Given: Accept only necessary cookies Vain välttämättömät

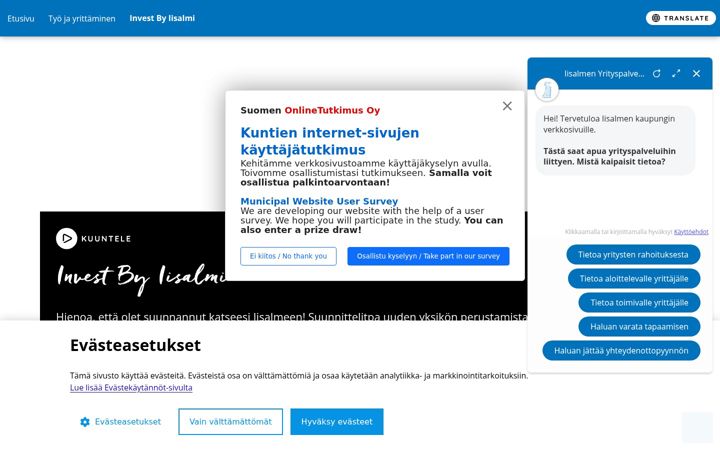Looking at the screenshot, I should tap(231, 422).
